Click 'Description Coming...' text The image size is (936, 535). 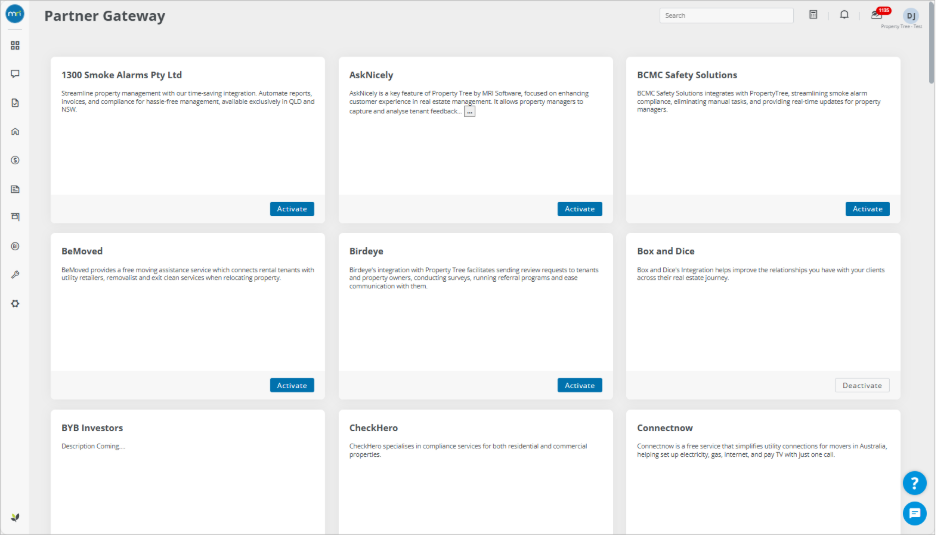pos(93,446)
